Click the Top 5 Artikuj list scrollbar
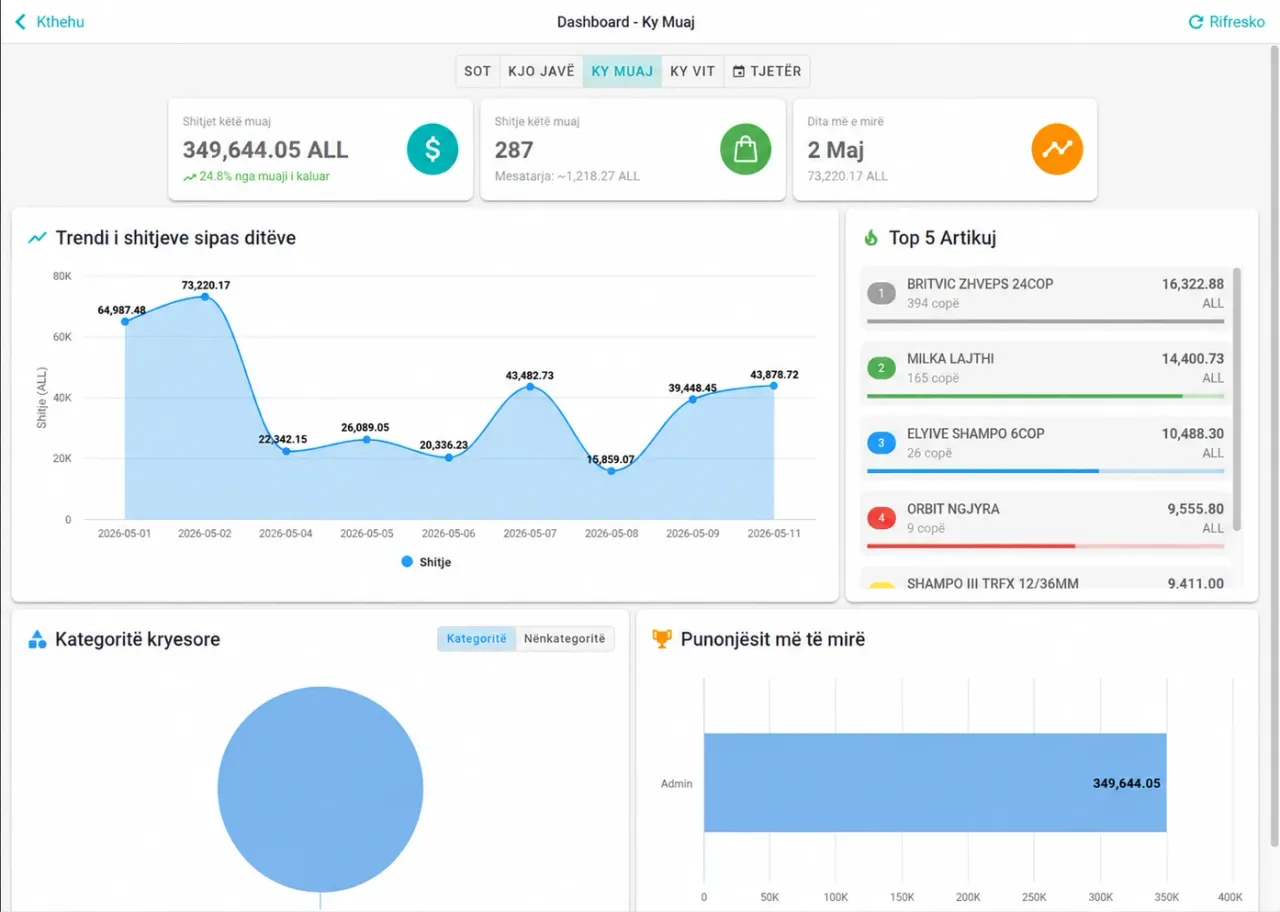Image resolution: width=1280 pixels, height=912 pixels. (x=1237, y=399)
